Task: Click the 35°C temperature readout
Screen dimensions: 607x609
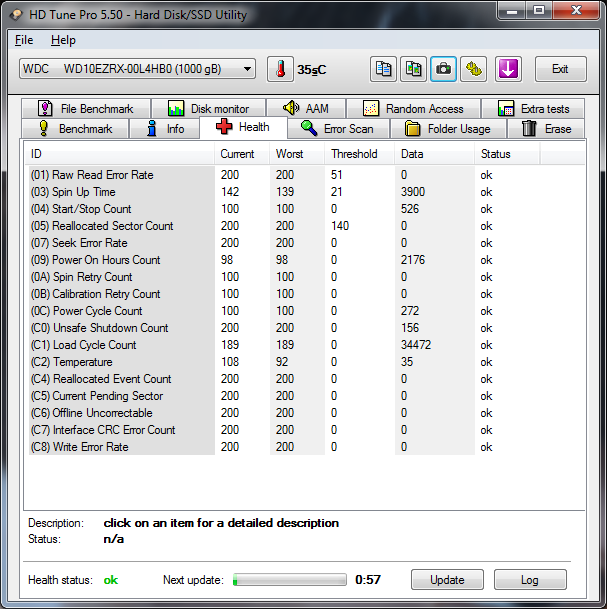Action: coord(312,70)
